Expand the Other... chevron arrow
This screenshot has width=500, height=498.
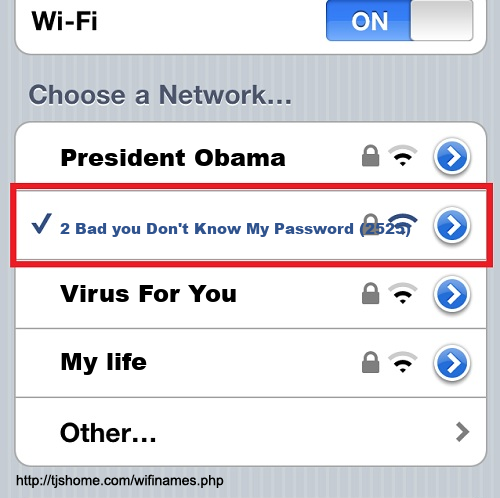point(463,432)
